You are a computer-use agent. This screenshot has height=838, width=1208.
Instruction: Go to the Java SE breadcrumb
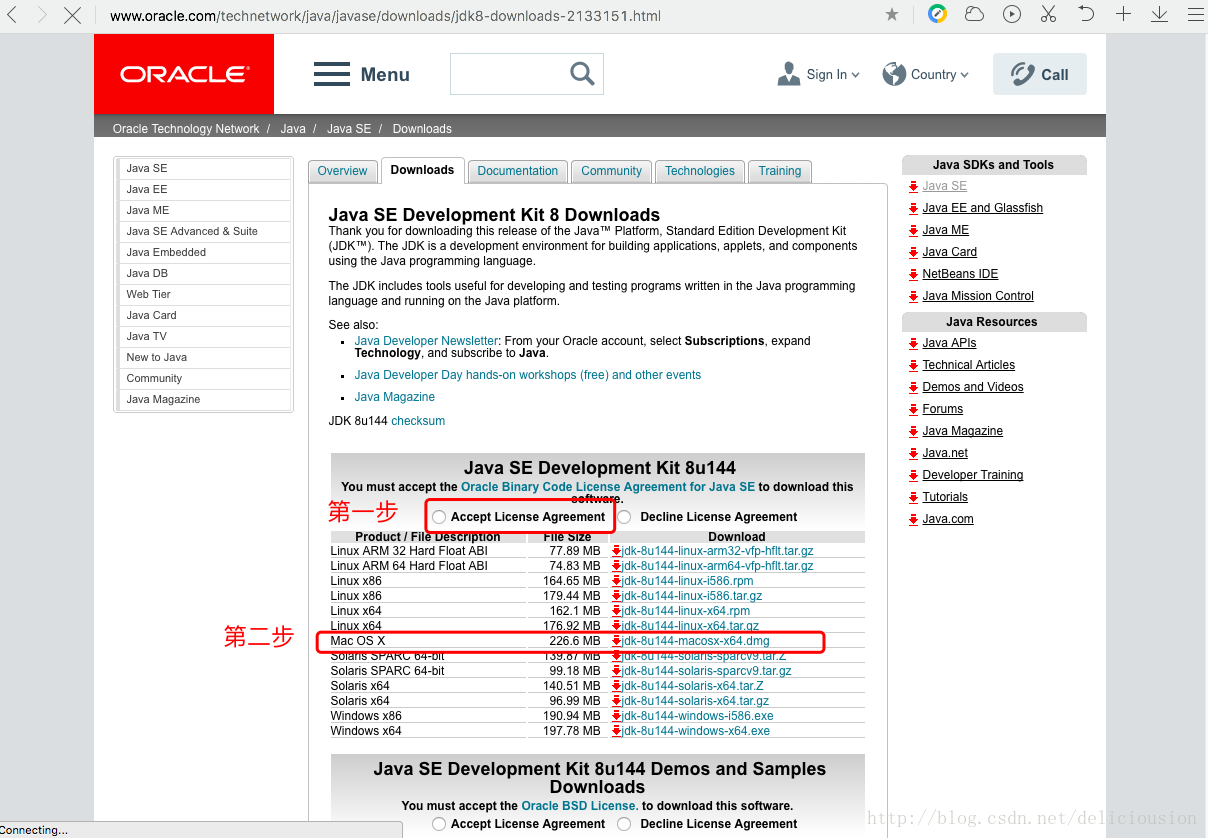349,129
